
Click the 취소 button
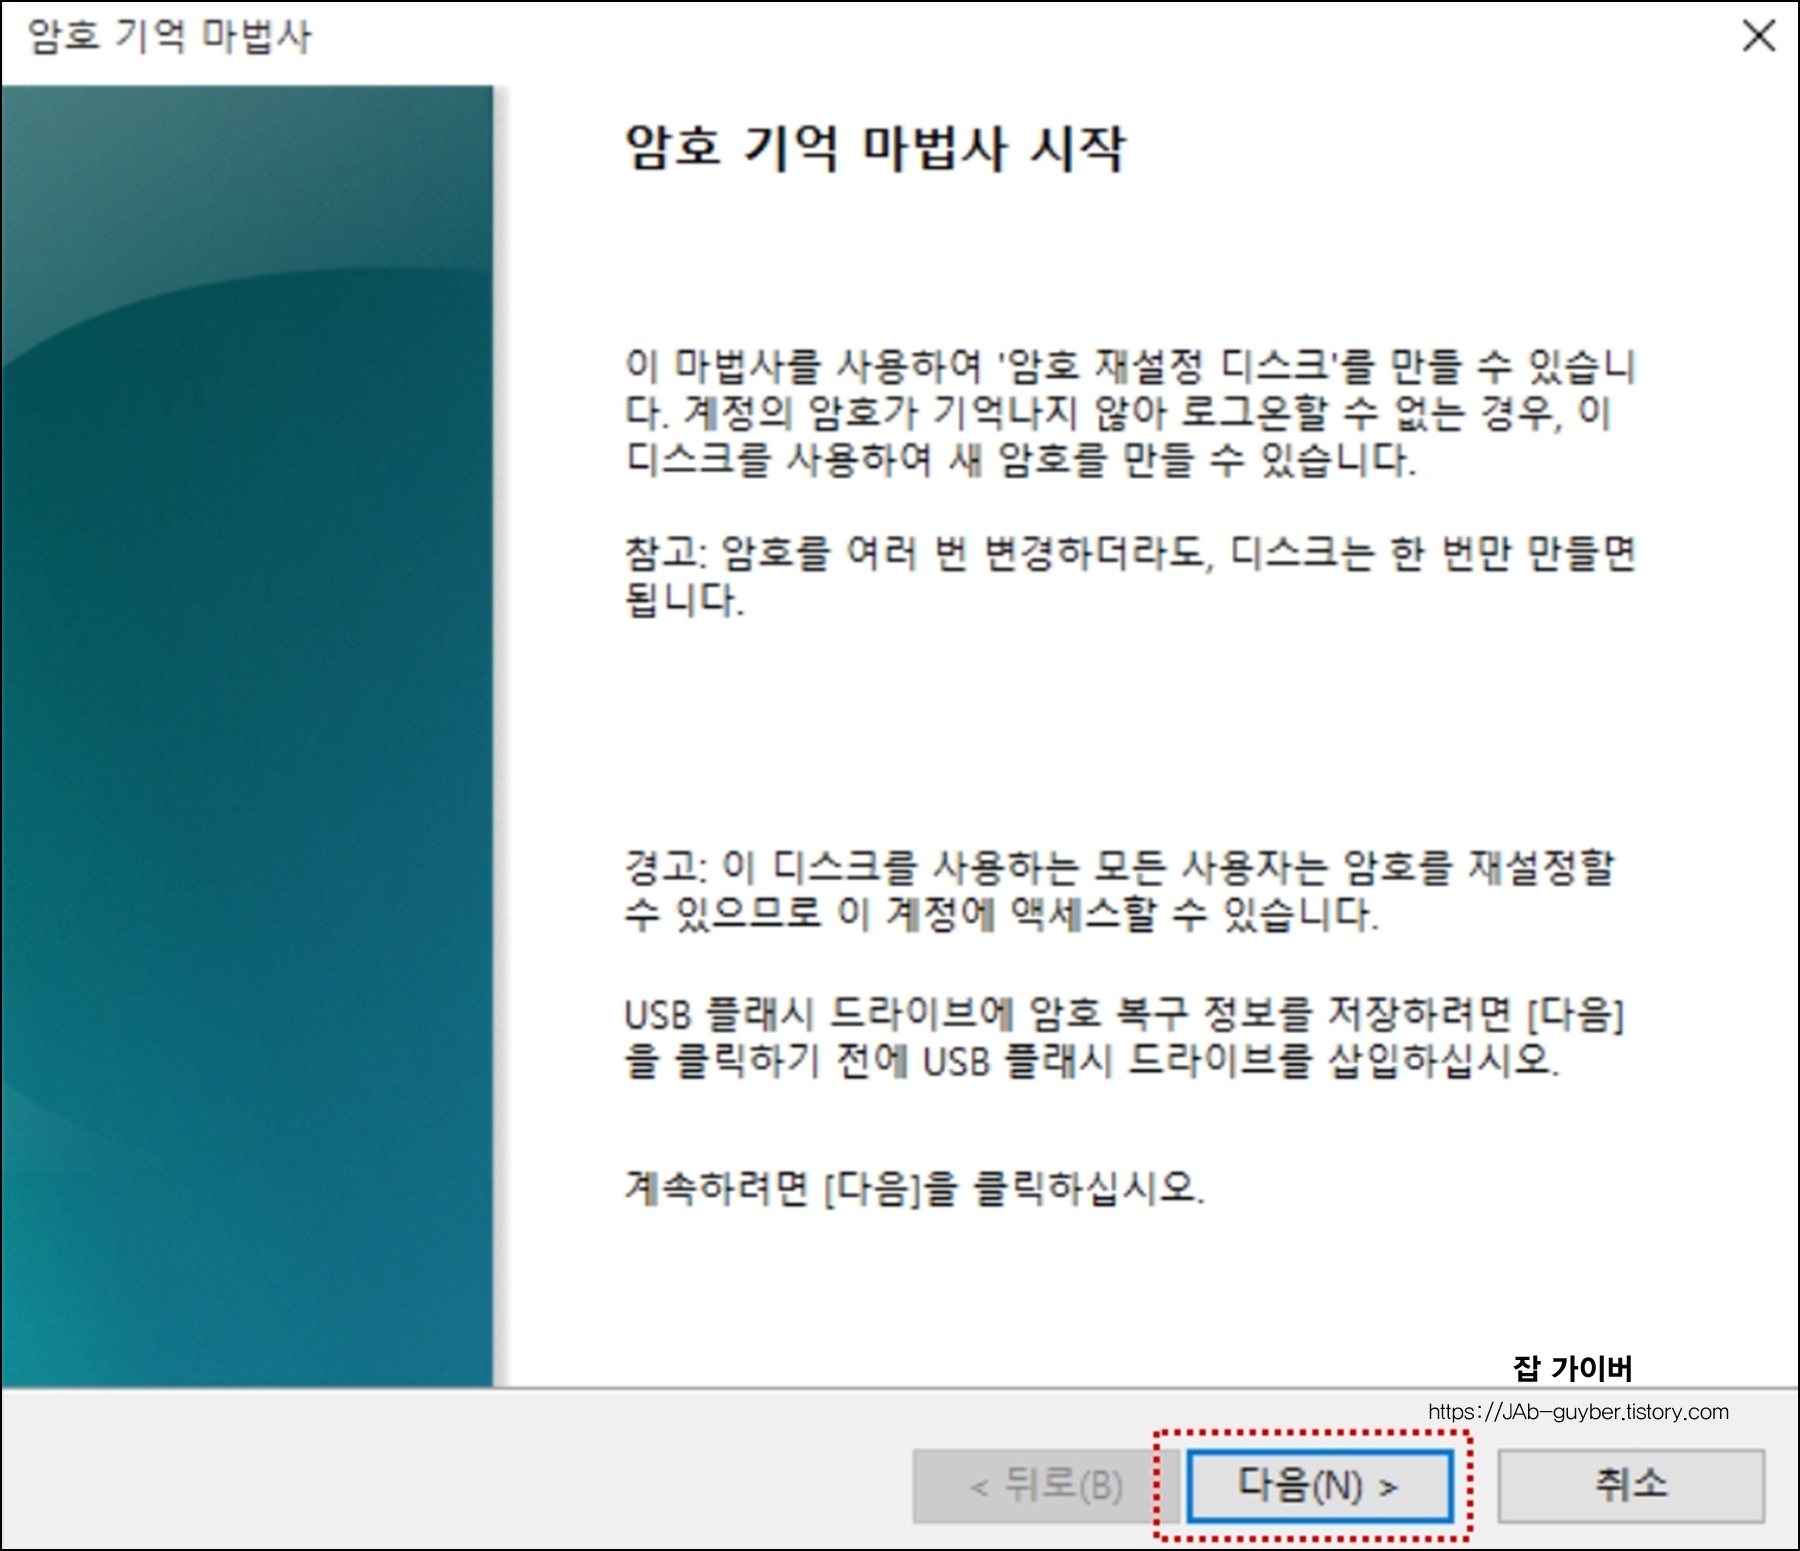tap(1631, 1486)
